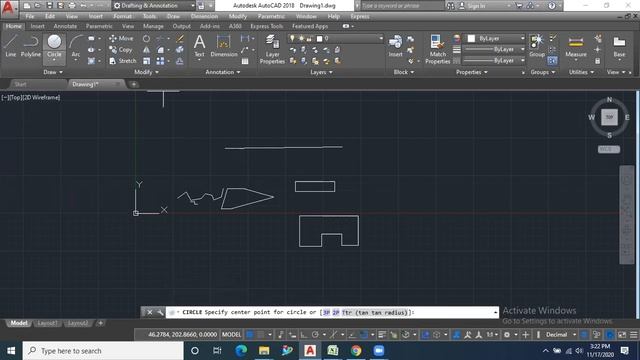Open Chrome from the taskbar

[356, 351]
